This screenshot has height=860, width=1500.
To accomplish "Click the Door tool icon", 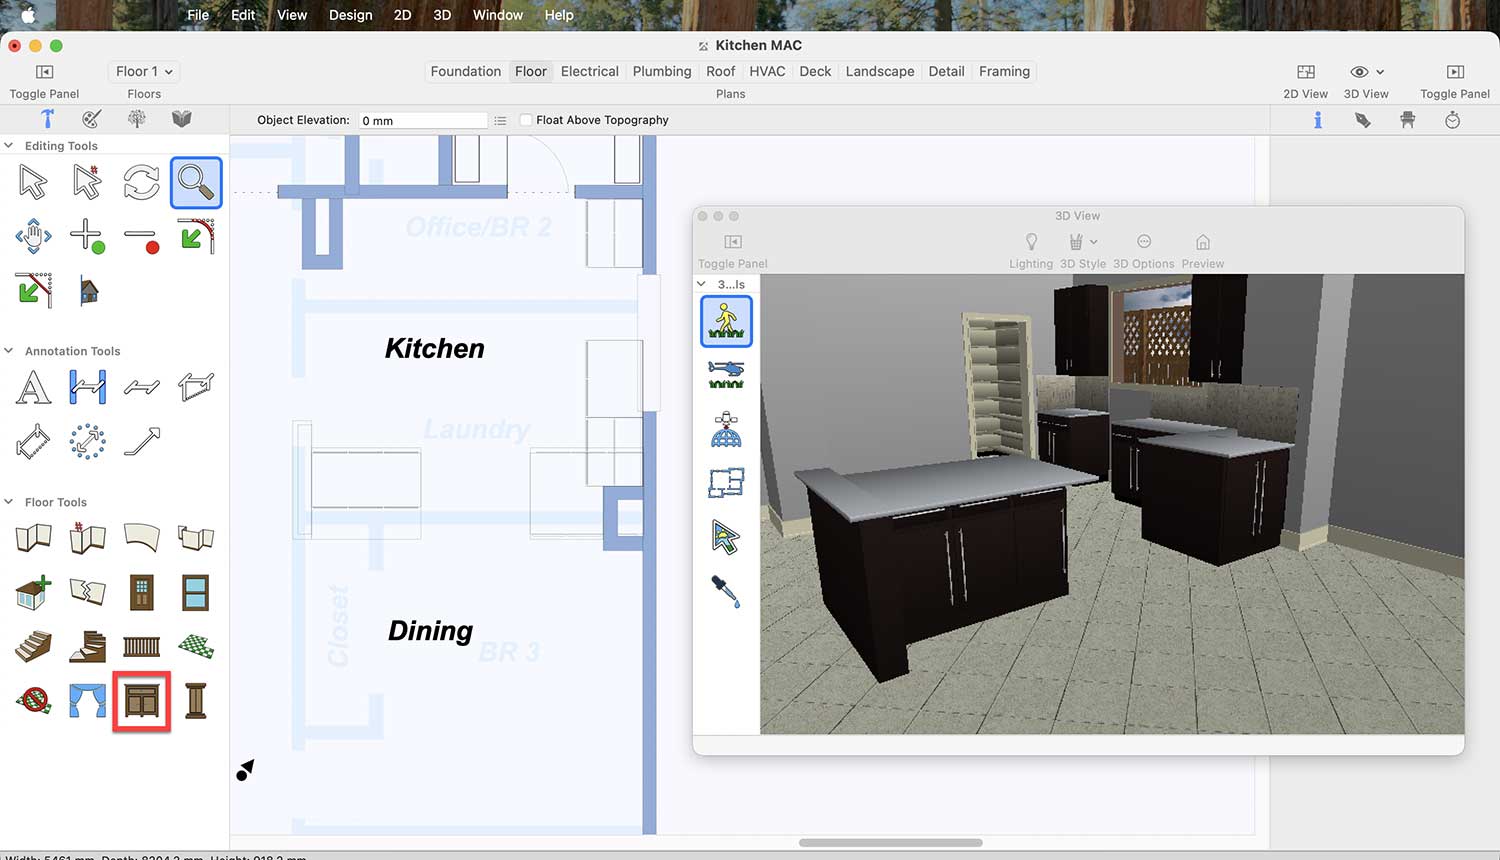I will (141, 593).
